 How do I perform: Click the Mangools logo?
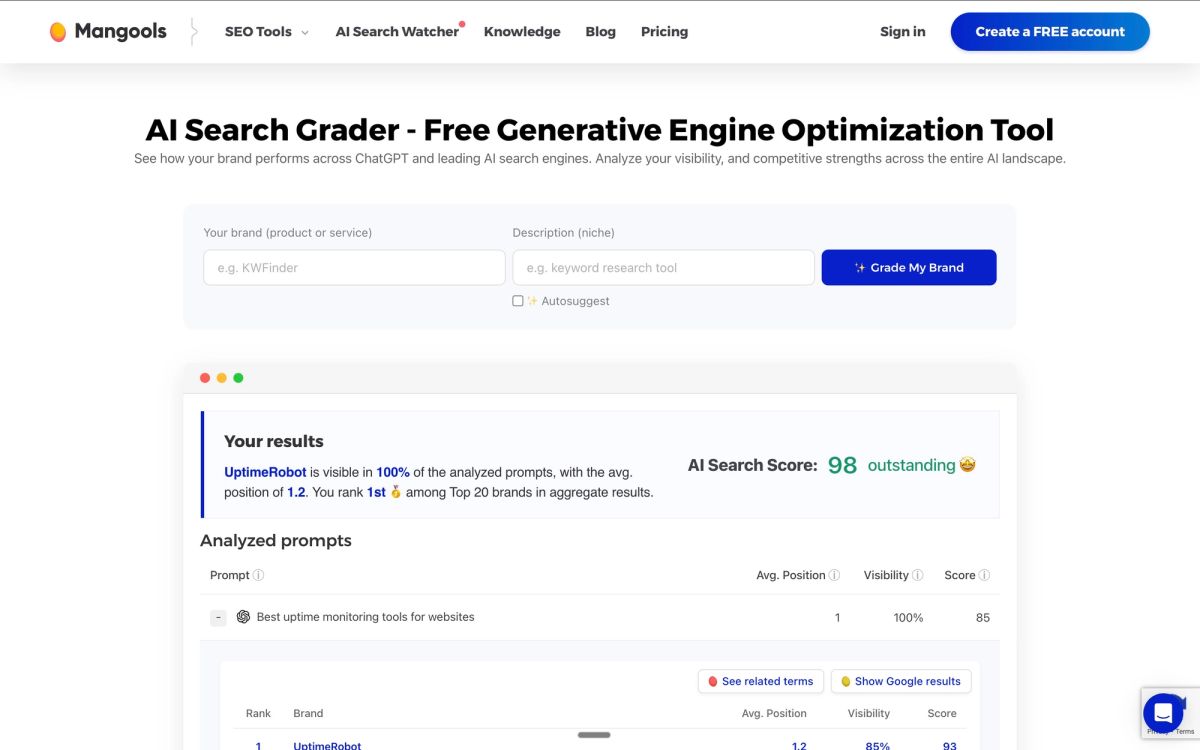[x=108, y=32]
